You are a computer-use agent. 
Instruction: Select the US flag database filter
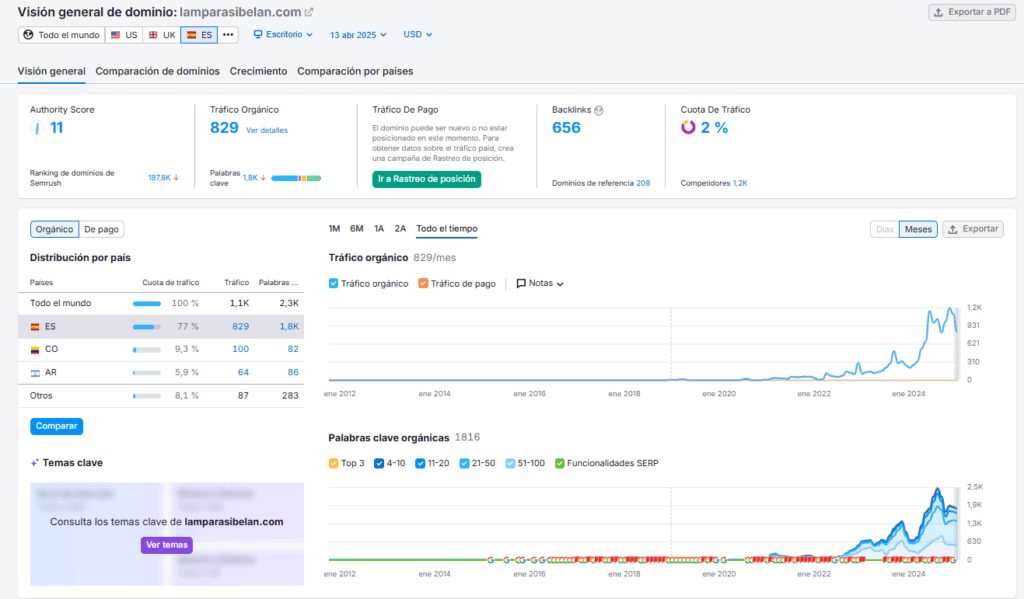[x=124, y=35]
